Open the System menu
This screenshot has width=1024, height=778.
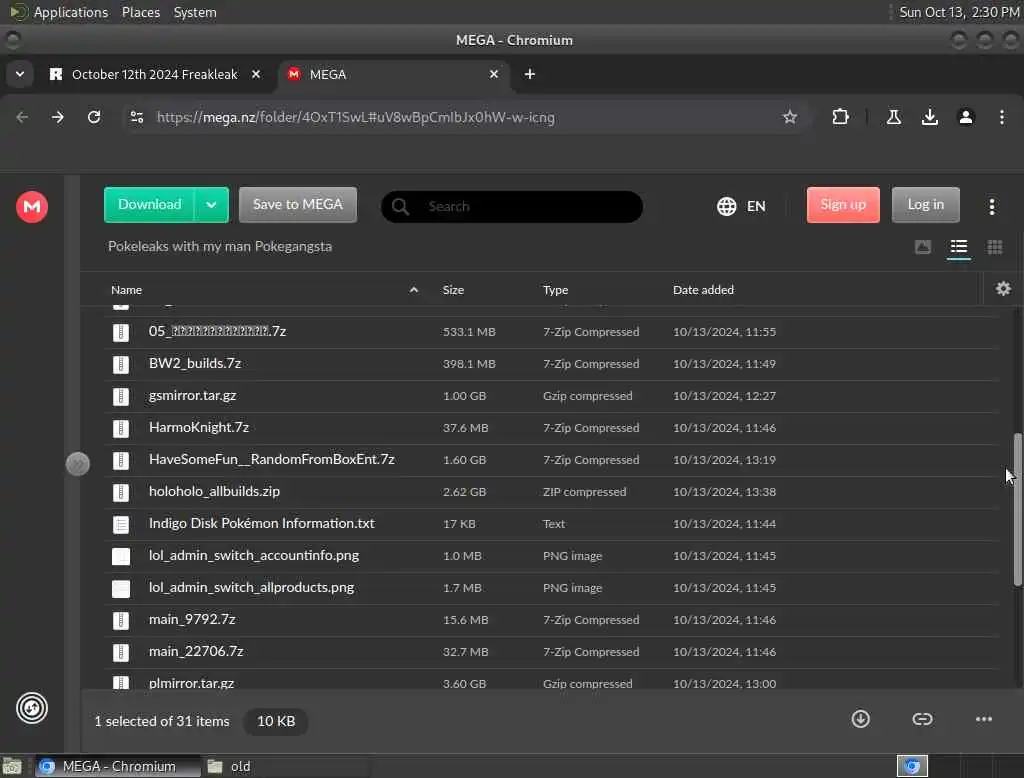(195, 12)
